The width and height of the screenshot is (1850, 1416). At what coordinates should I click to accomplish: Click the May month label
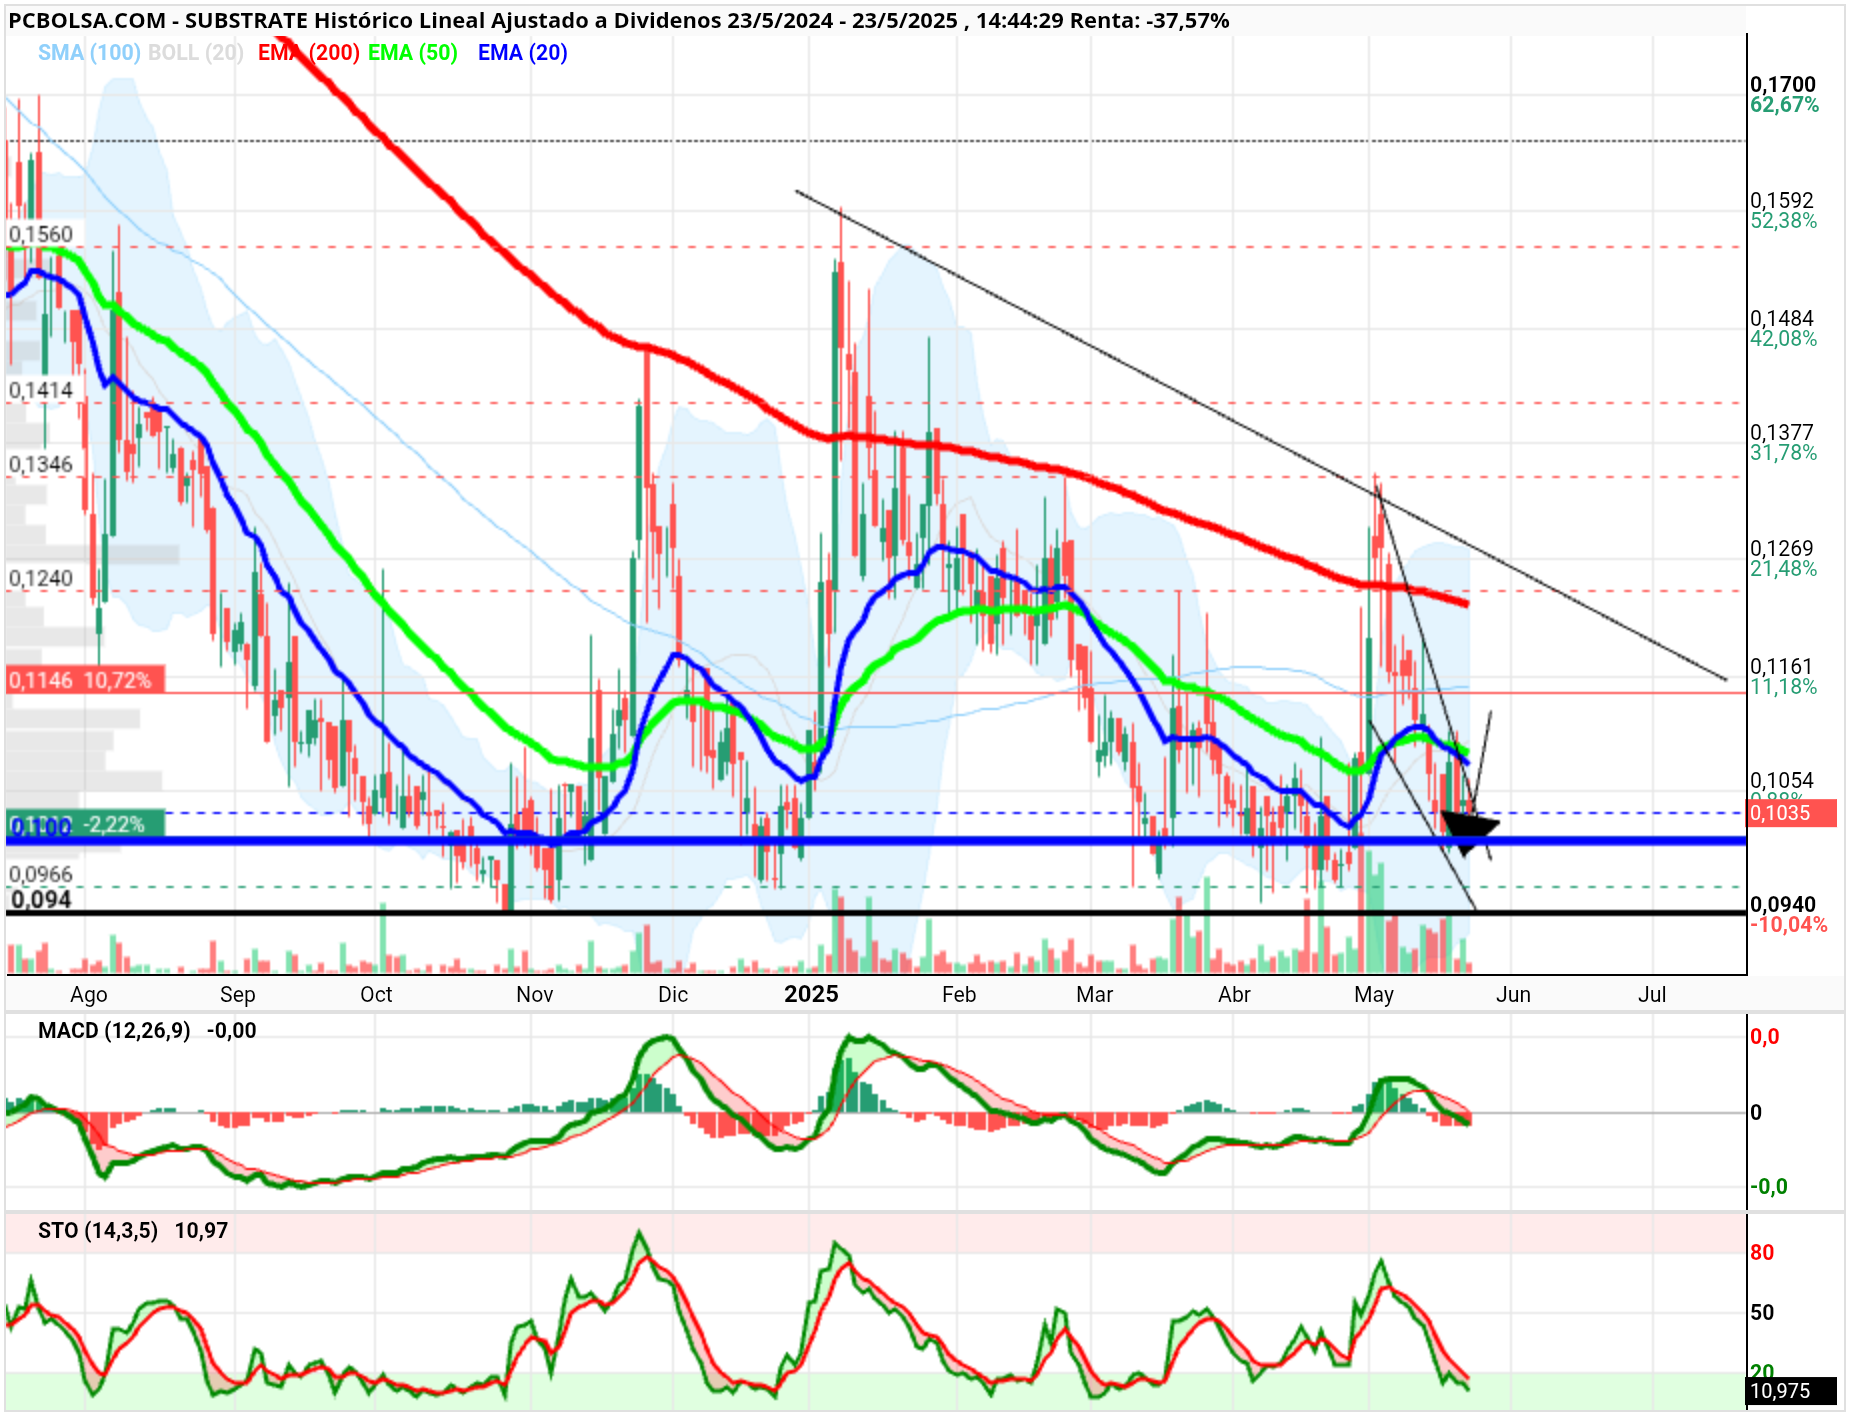(x=1374, y=995)
